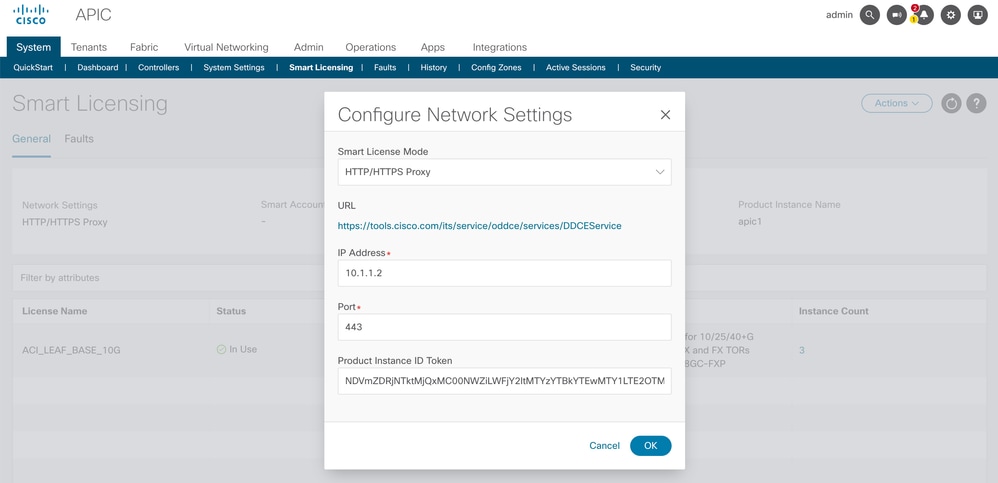This screenshot has height=483, width=998.
Task: Click the Cisco logo
Action: 31,15
